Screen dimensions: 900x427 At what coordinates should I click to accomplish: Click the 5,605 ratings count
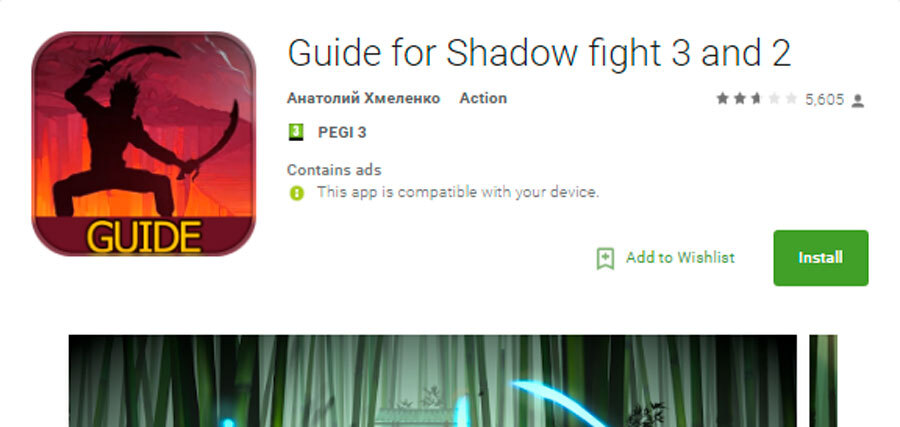(825, 100)
